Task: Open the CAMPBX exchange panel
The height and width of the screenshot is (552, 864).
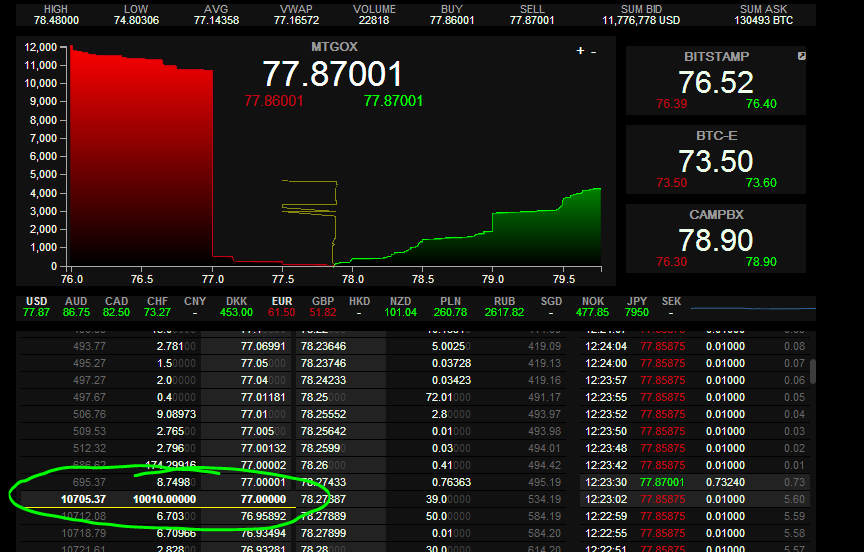Action: point(716,239)
